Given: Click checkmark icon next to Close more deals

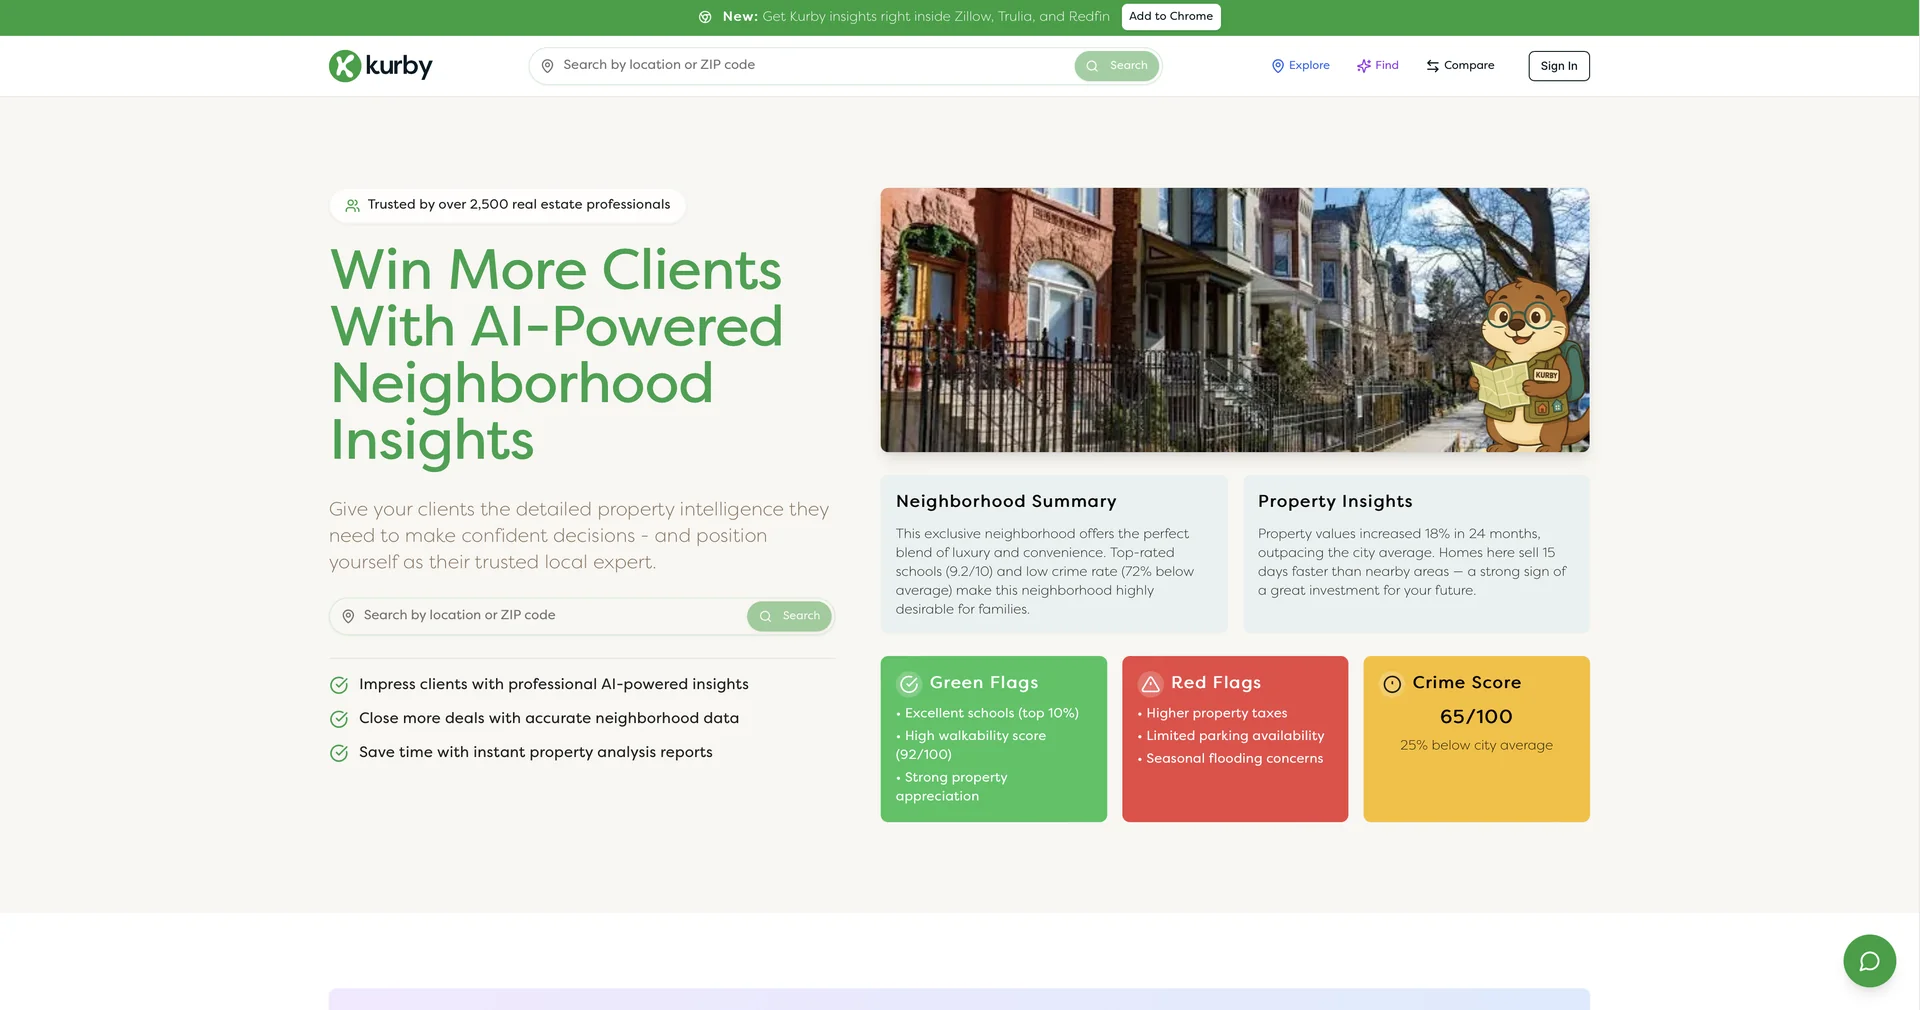Looking at the screenshot, I should coord(339,719).
